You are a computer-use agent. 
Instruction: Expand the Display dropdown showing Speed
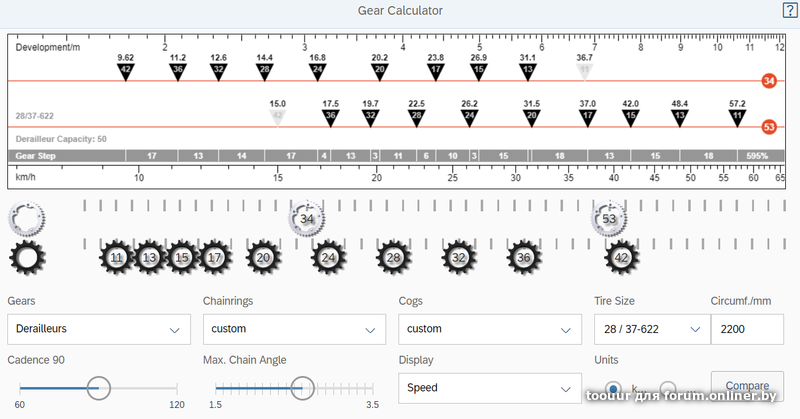coord(489,387)
